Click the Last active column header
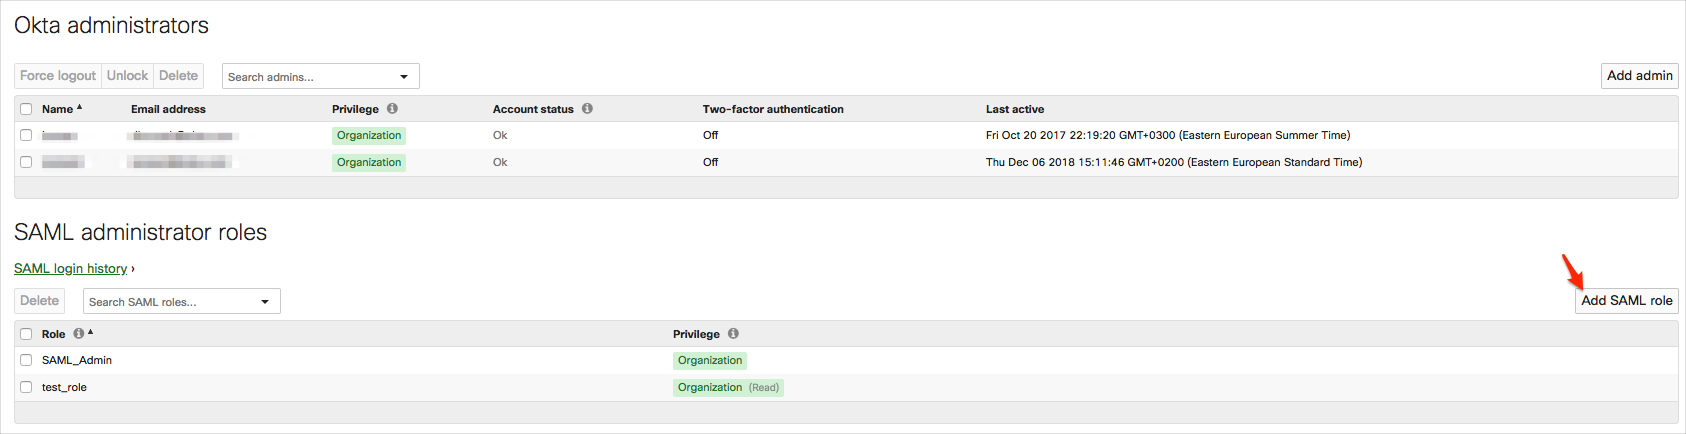This screenshot has width=1686, height=434. coord(1014,109)
